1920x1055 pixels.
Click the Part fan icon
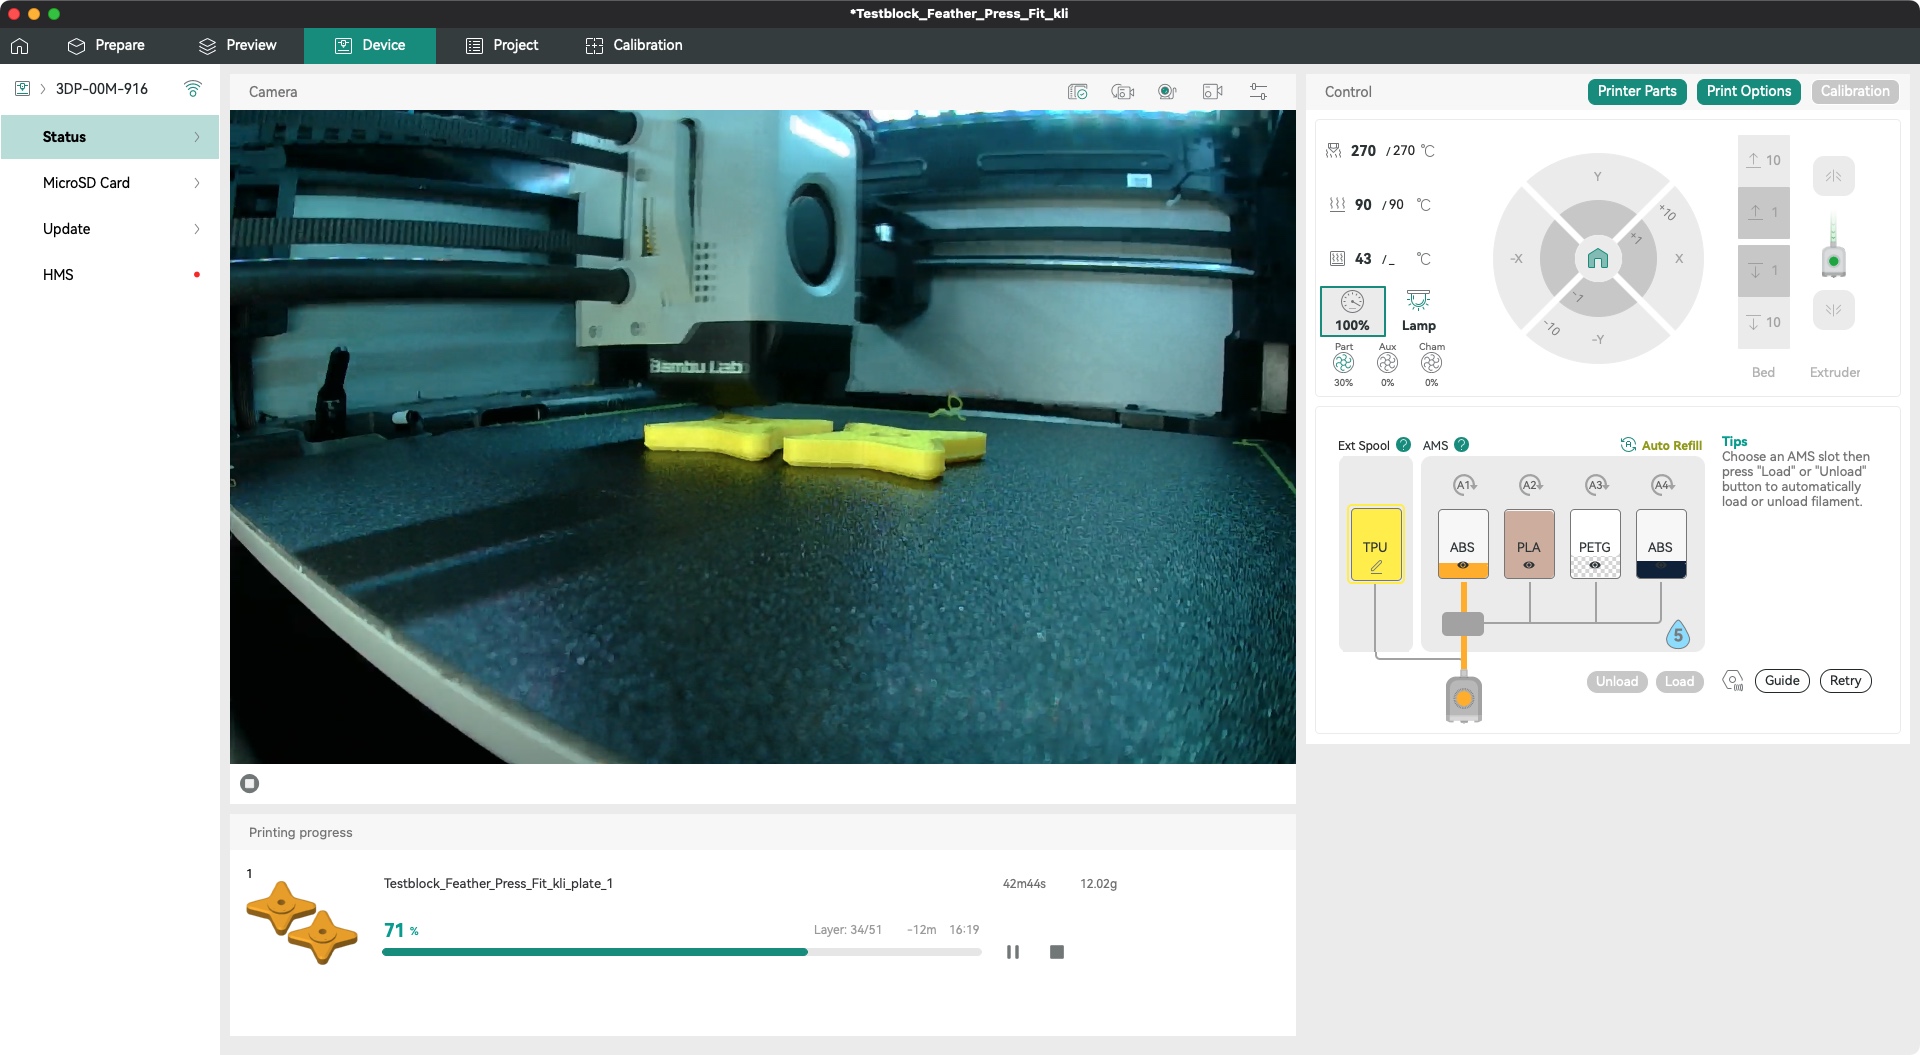coord(1343,363)
